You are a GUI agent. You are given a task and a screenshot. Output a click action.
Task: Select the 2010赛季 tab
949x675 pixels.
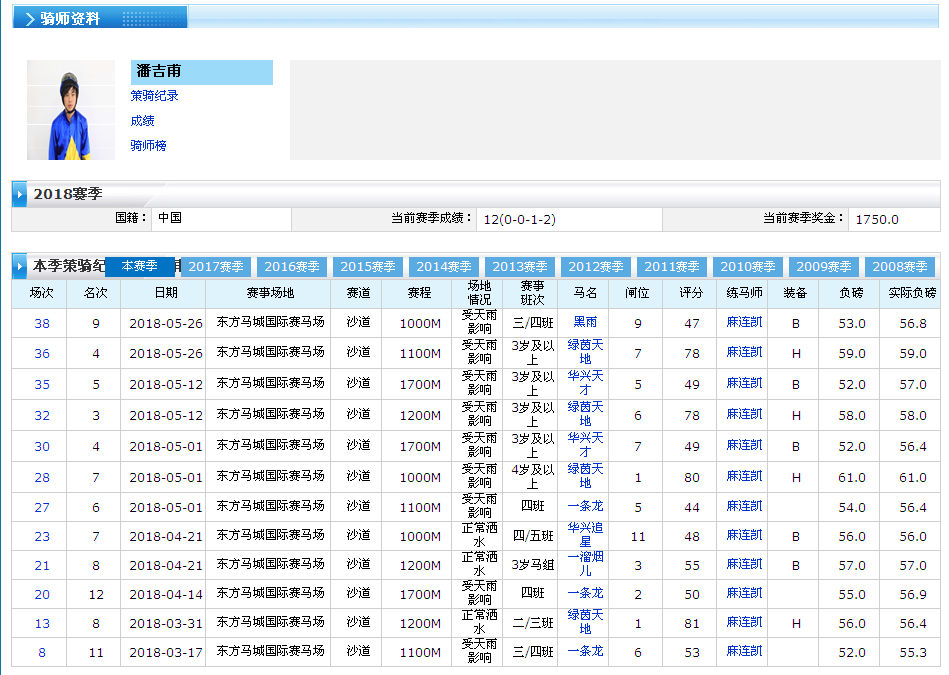point(748,267)
